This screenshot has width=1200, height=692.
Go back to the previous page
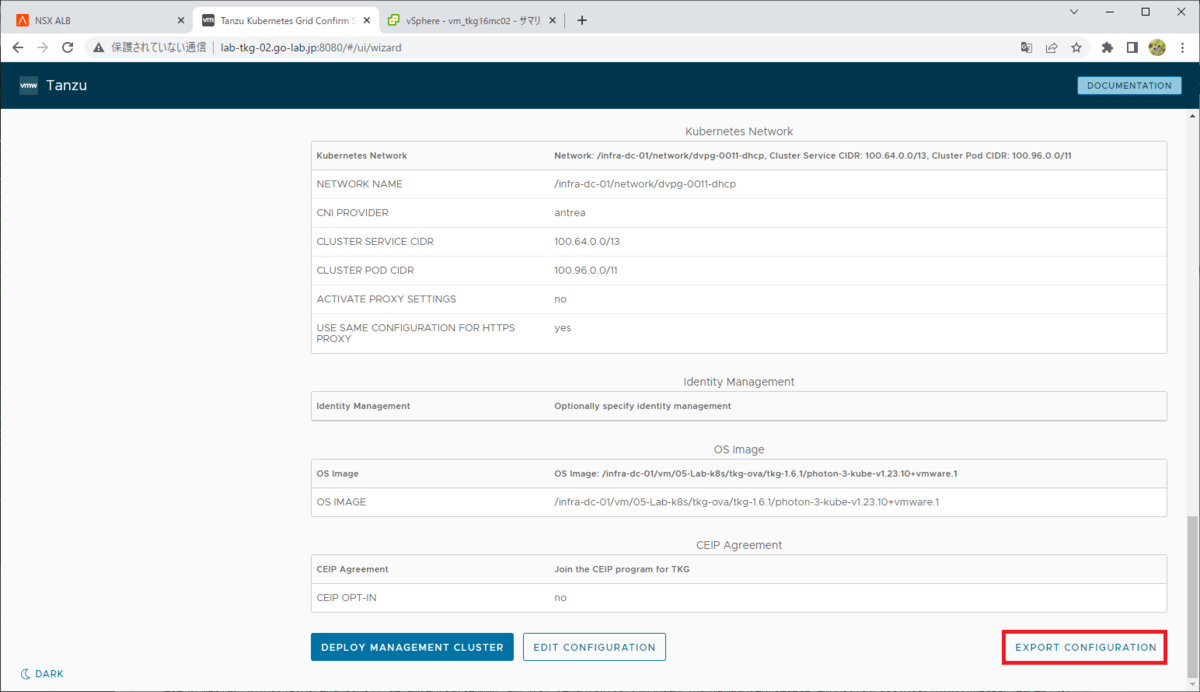pos(17,47)
